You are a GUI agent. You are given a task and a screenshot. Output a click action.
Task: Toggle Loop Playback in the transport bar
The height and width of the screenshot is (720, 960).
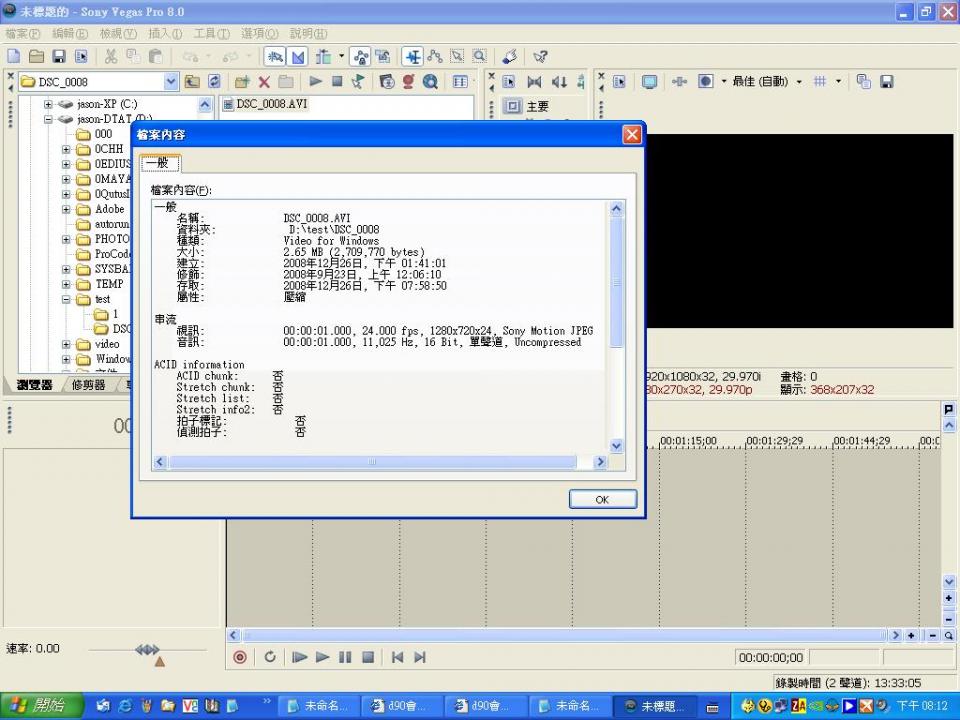(270, 657)
